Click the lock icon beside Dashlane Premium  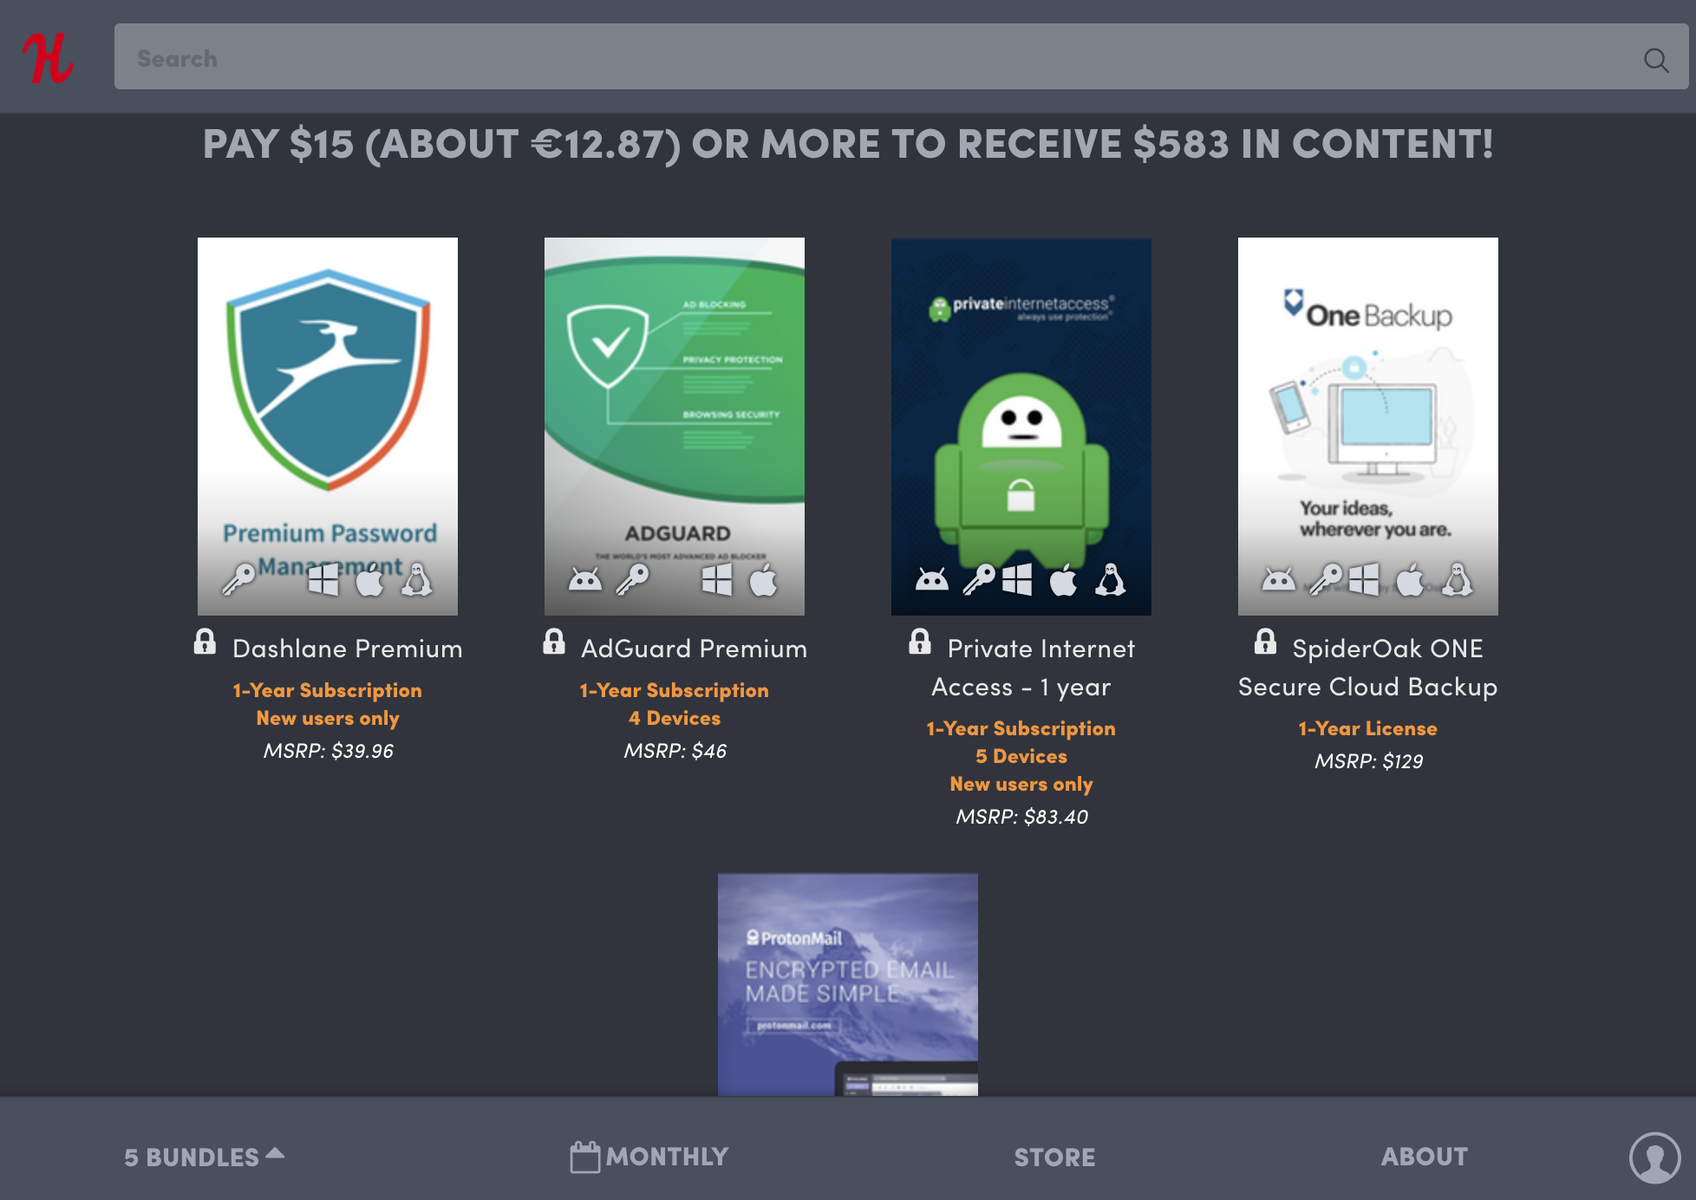click(205, 642)
